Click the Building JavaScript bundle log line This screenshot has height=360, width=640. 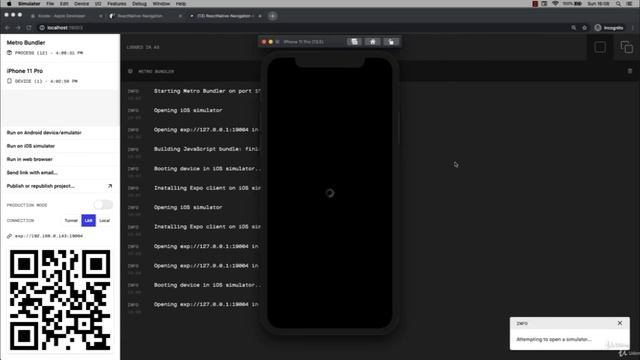coord(206,149)
